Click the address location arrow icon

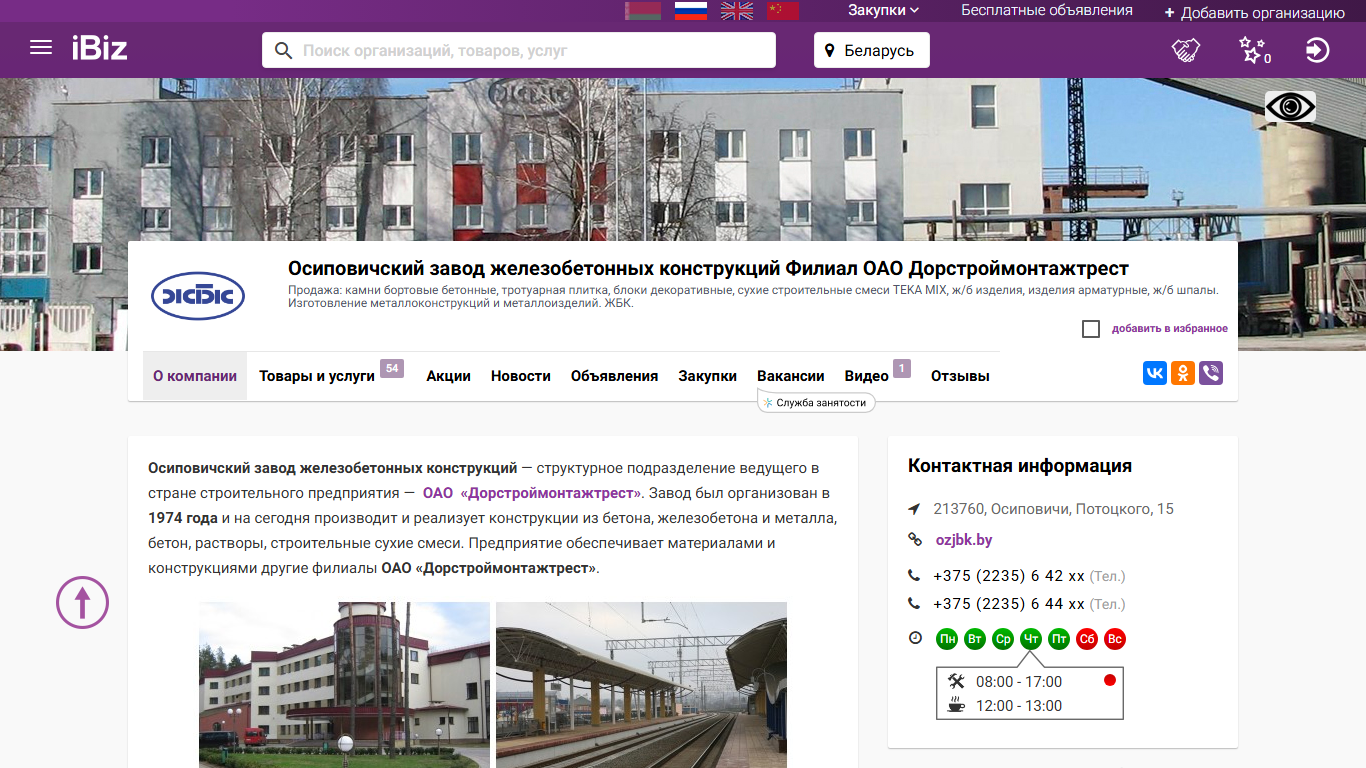coord(914,510)
